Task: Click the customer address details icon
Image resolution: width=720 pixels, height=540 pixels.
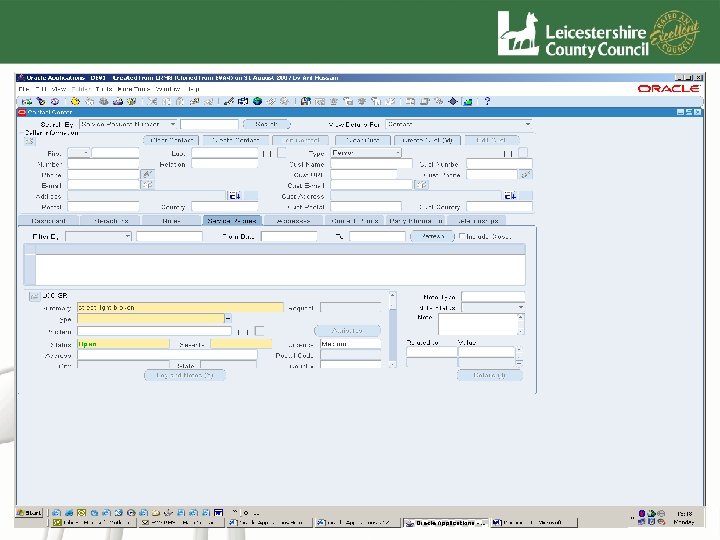Action: pyautogui.click(x=509, y=196)
